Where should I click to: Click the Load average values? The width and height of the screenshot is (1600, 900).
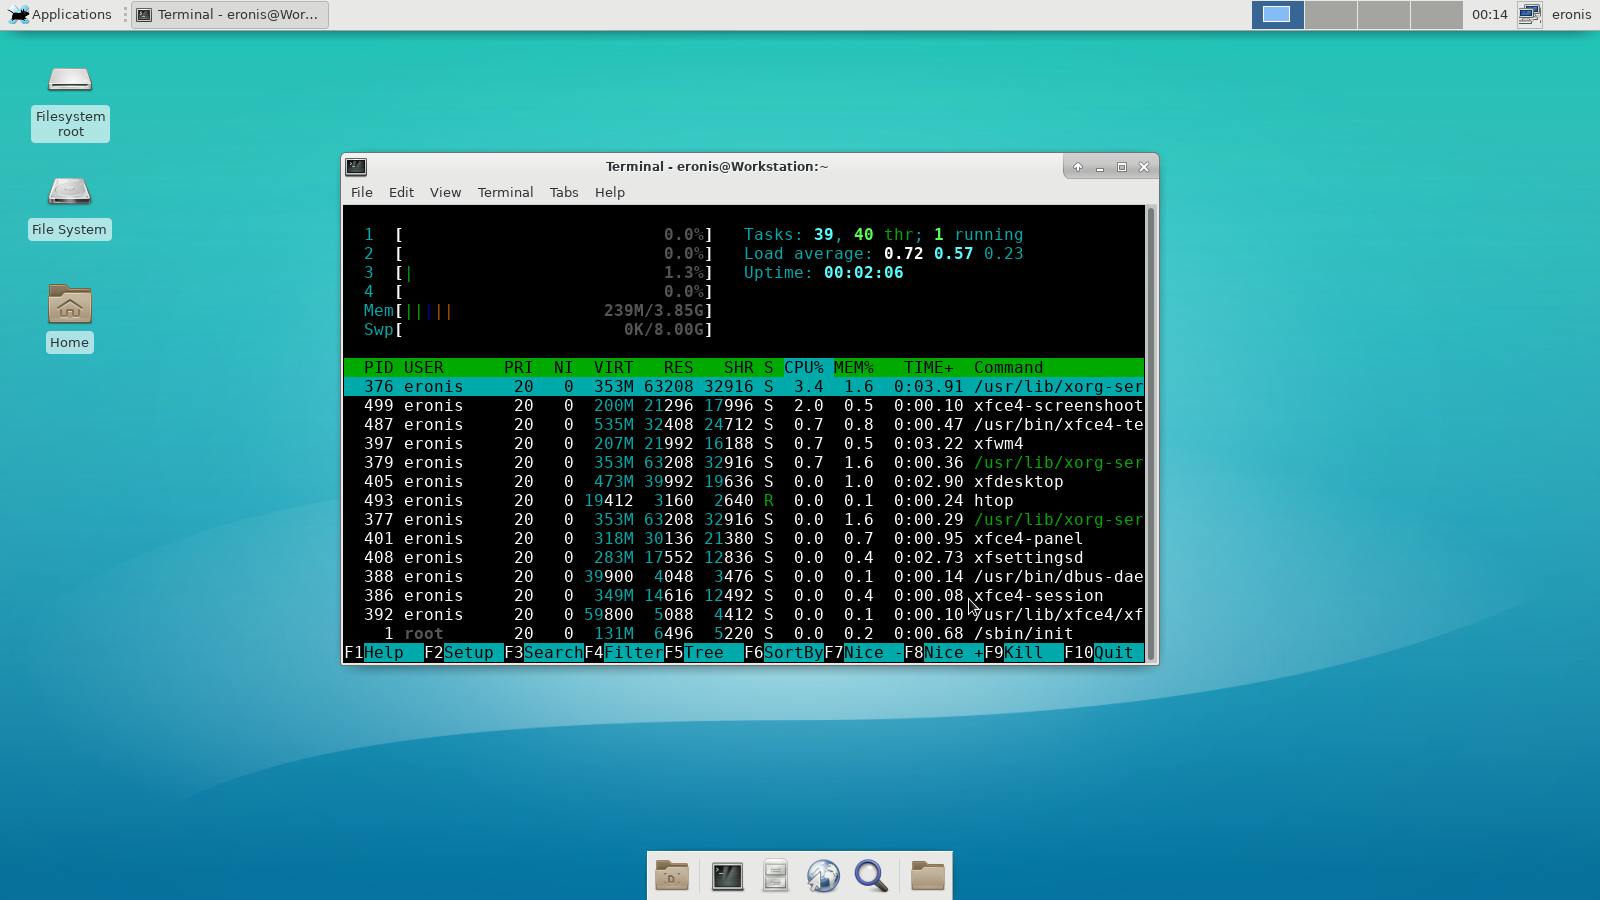click(x=953, y=253)
